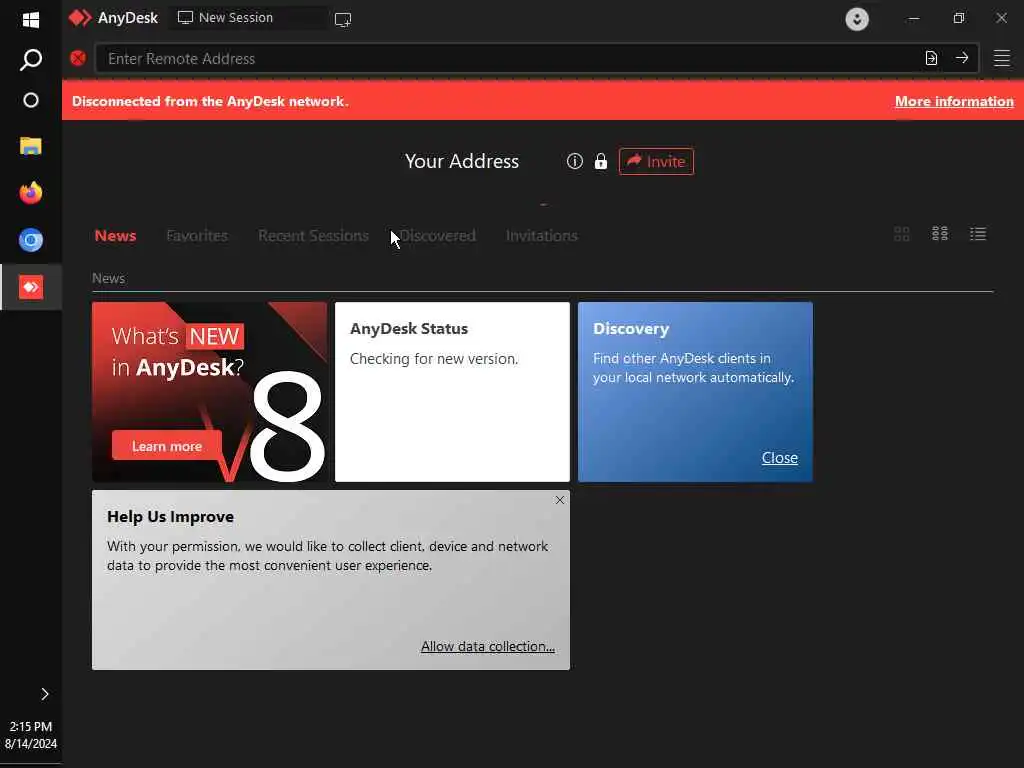Open the Discovered tab
Image resolution: width=1024 pixels, height=768 pixels.
438,236
